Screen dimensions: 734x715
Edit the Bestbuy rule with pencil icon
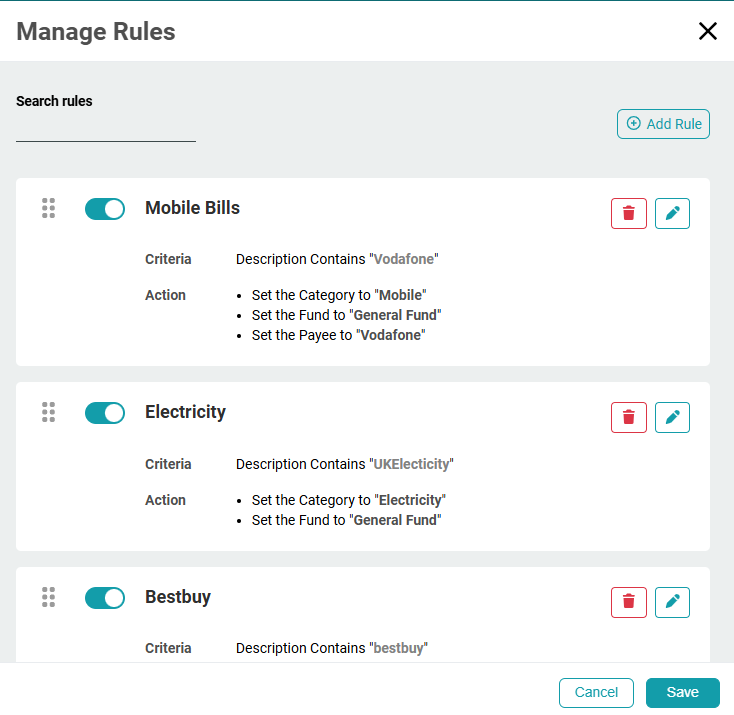672,602
